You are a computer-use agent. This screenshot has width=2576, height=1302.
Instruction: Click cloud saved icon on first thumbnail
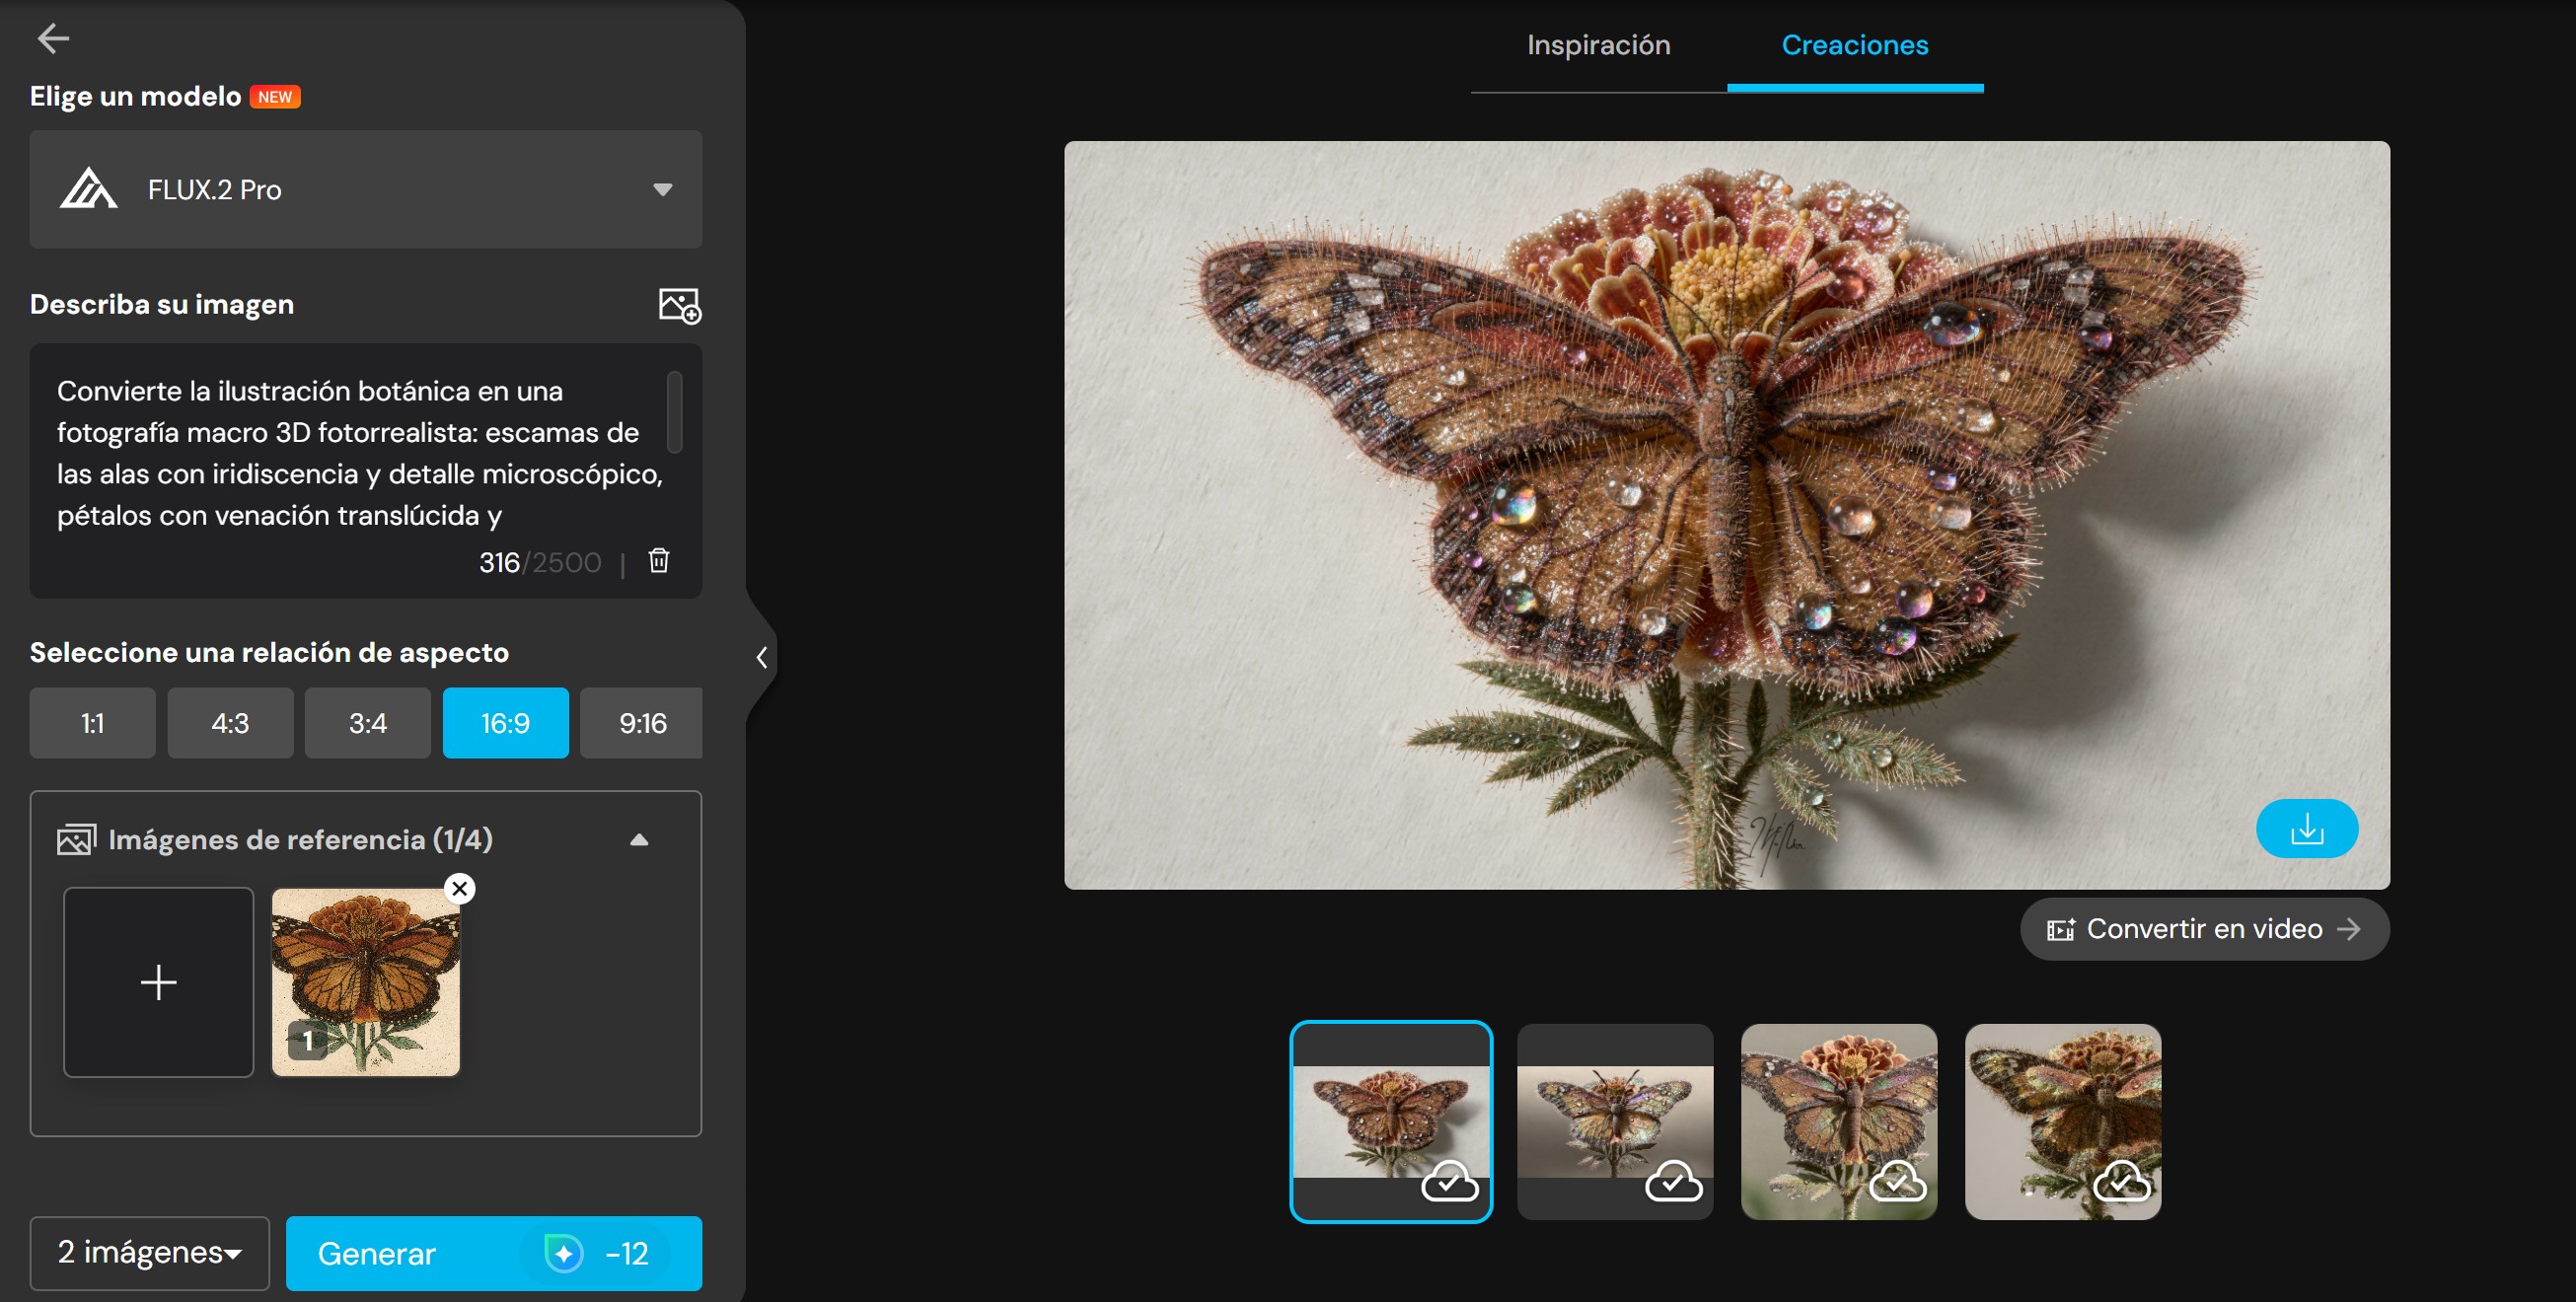[1449, 1182]
